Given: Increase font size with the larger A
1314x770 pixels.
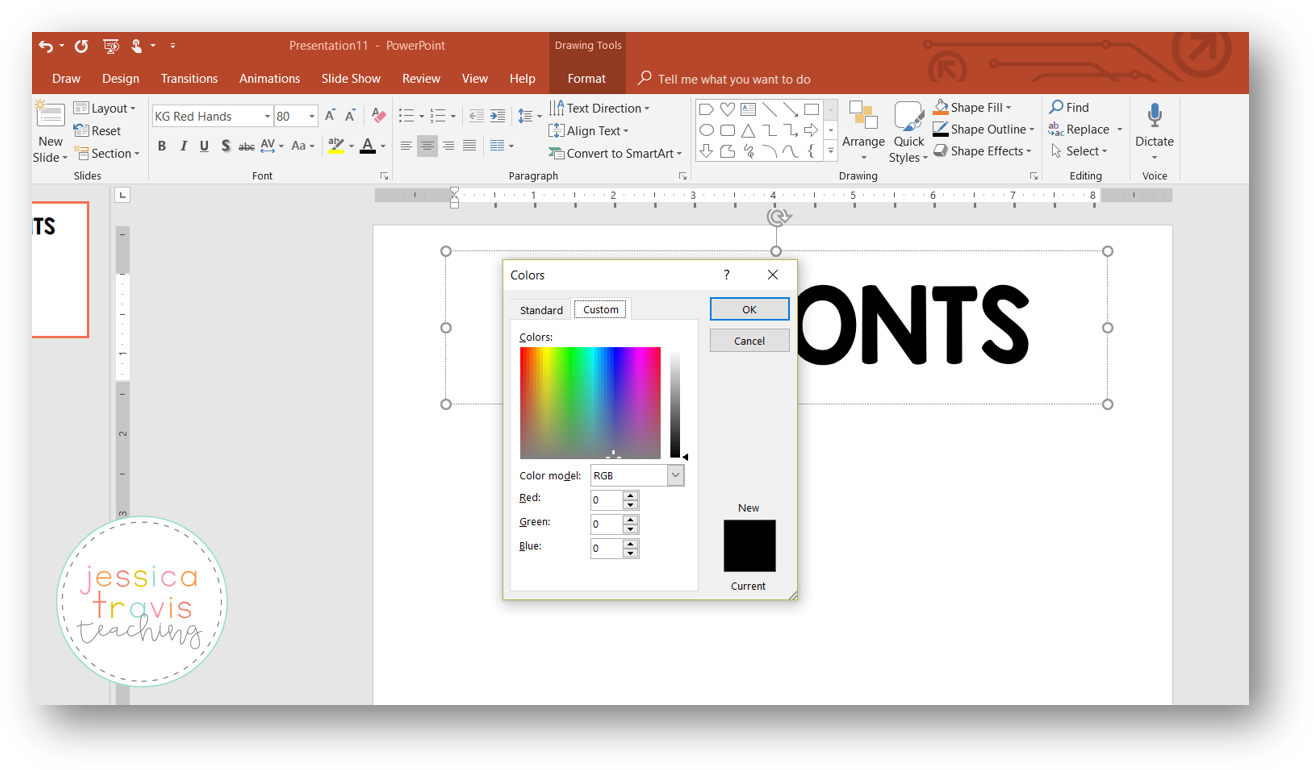Looking at the screenshot, I should [330, 116].
